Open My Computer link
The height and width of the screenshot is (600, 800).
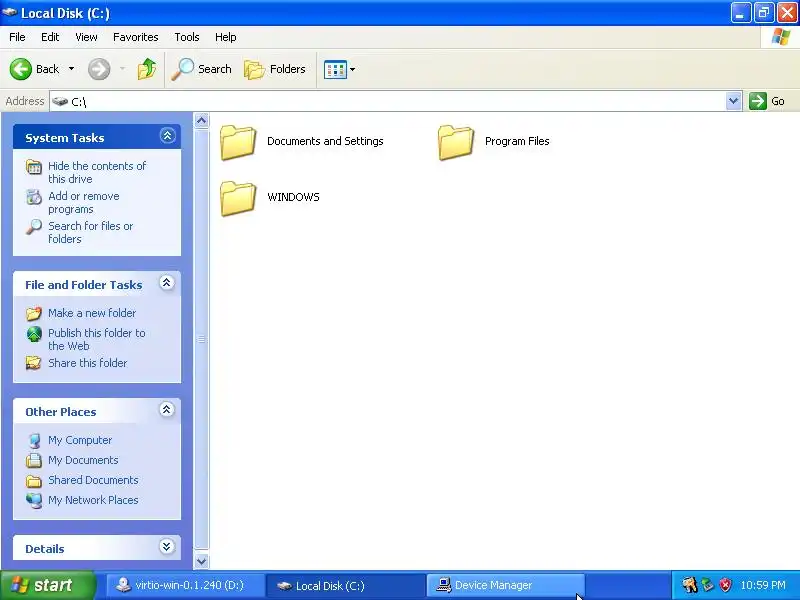click(x=80, y=440)
